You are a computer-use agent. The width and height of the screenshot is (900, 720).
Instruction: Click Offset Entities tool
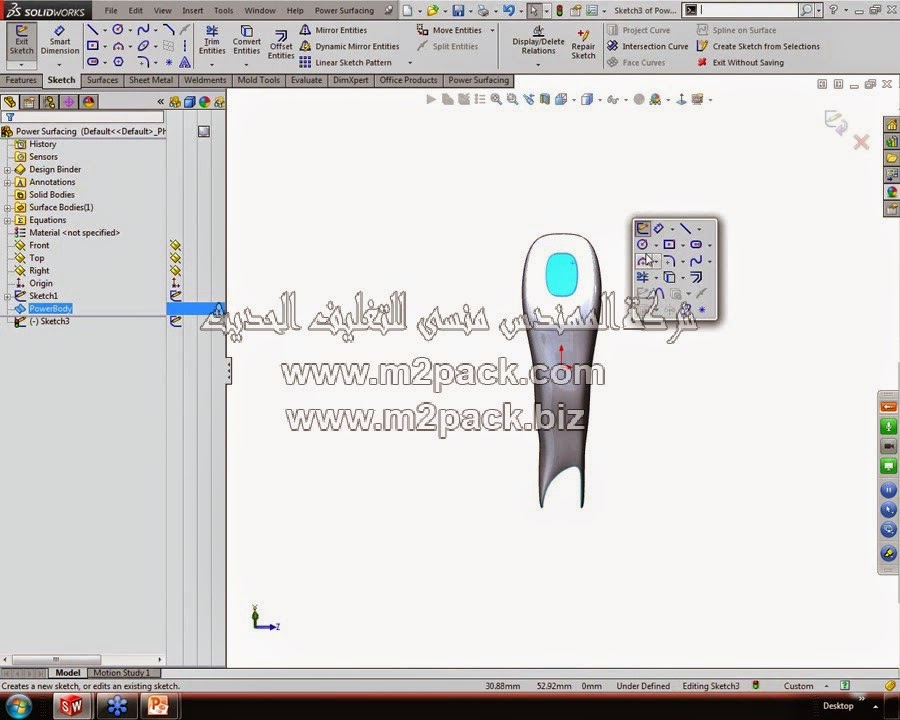pos(281,45)
